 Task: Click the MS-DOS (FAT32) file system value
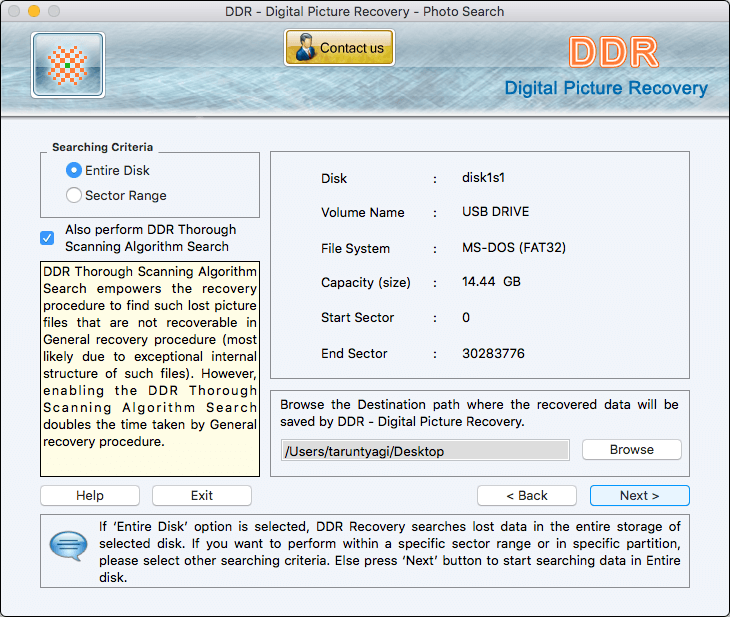(x=514, y=247)
